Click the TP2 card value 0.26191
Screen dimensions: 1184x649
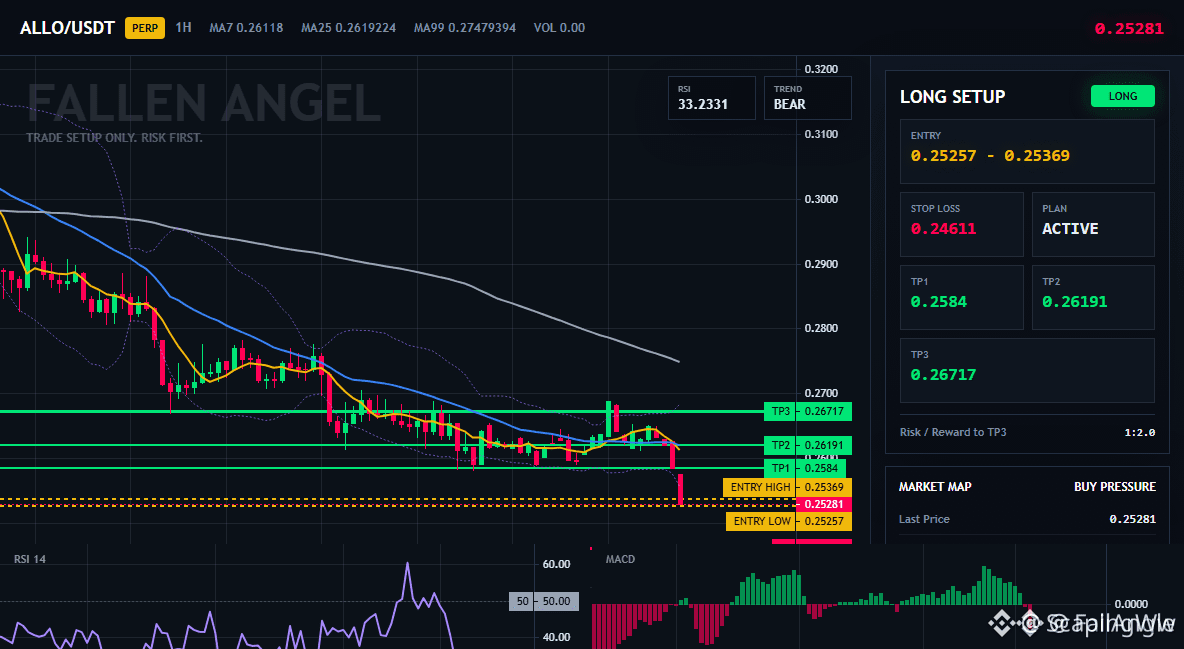tap(1075, 301)
